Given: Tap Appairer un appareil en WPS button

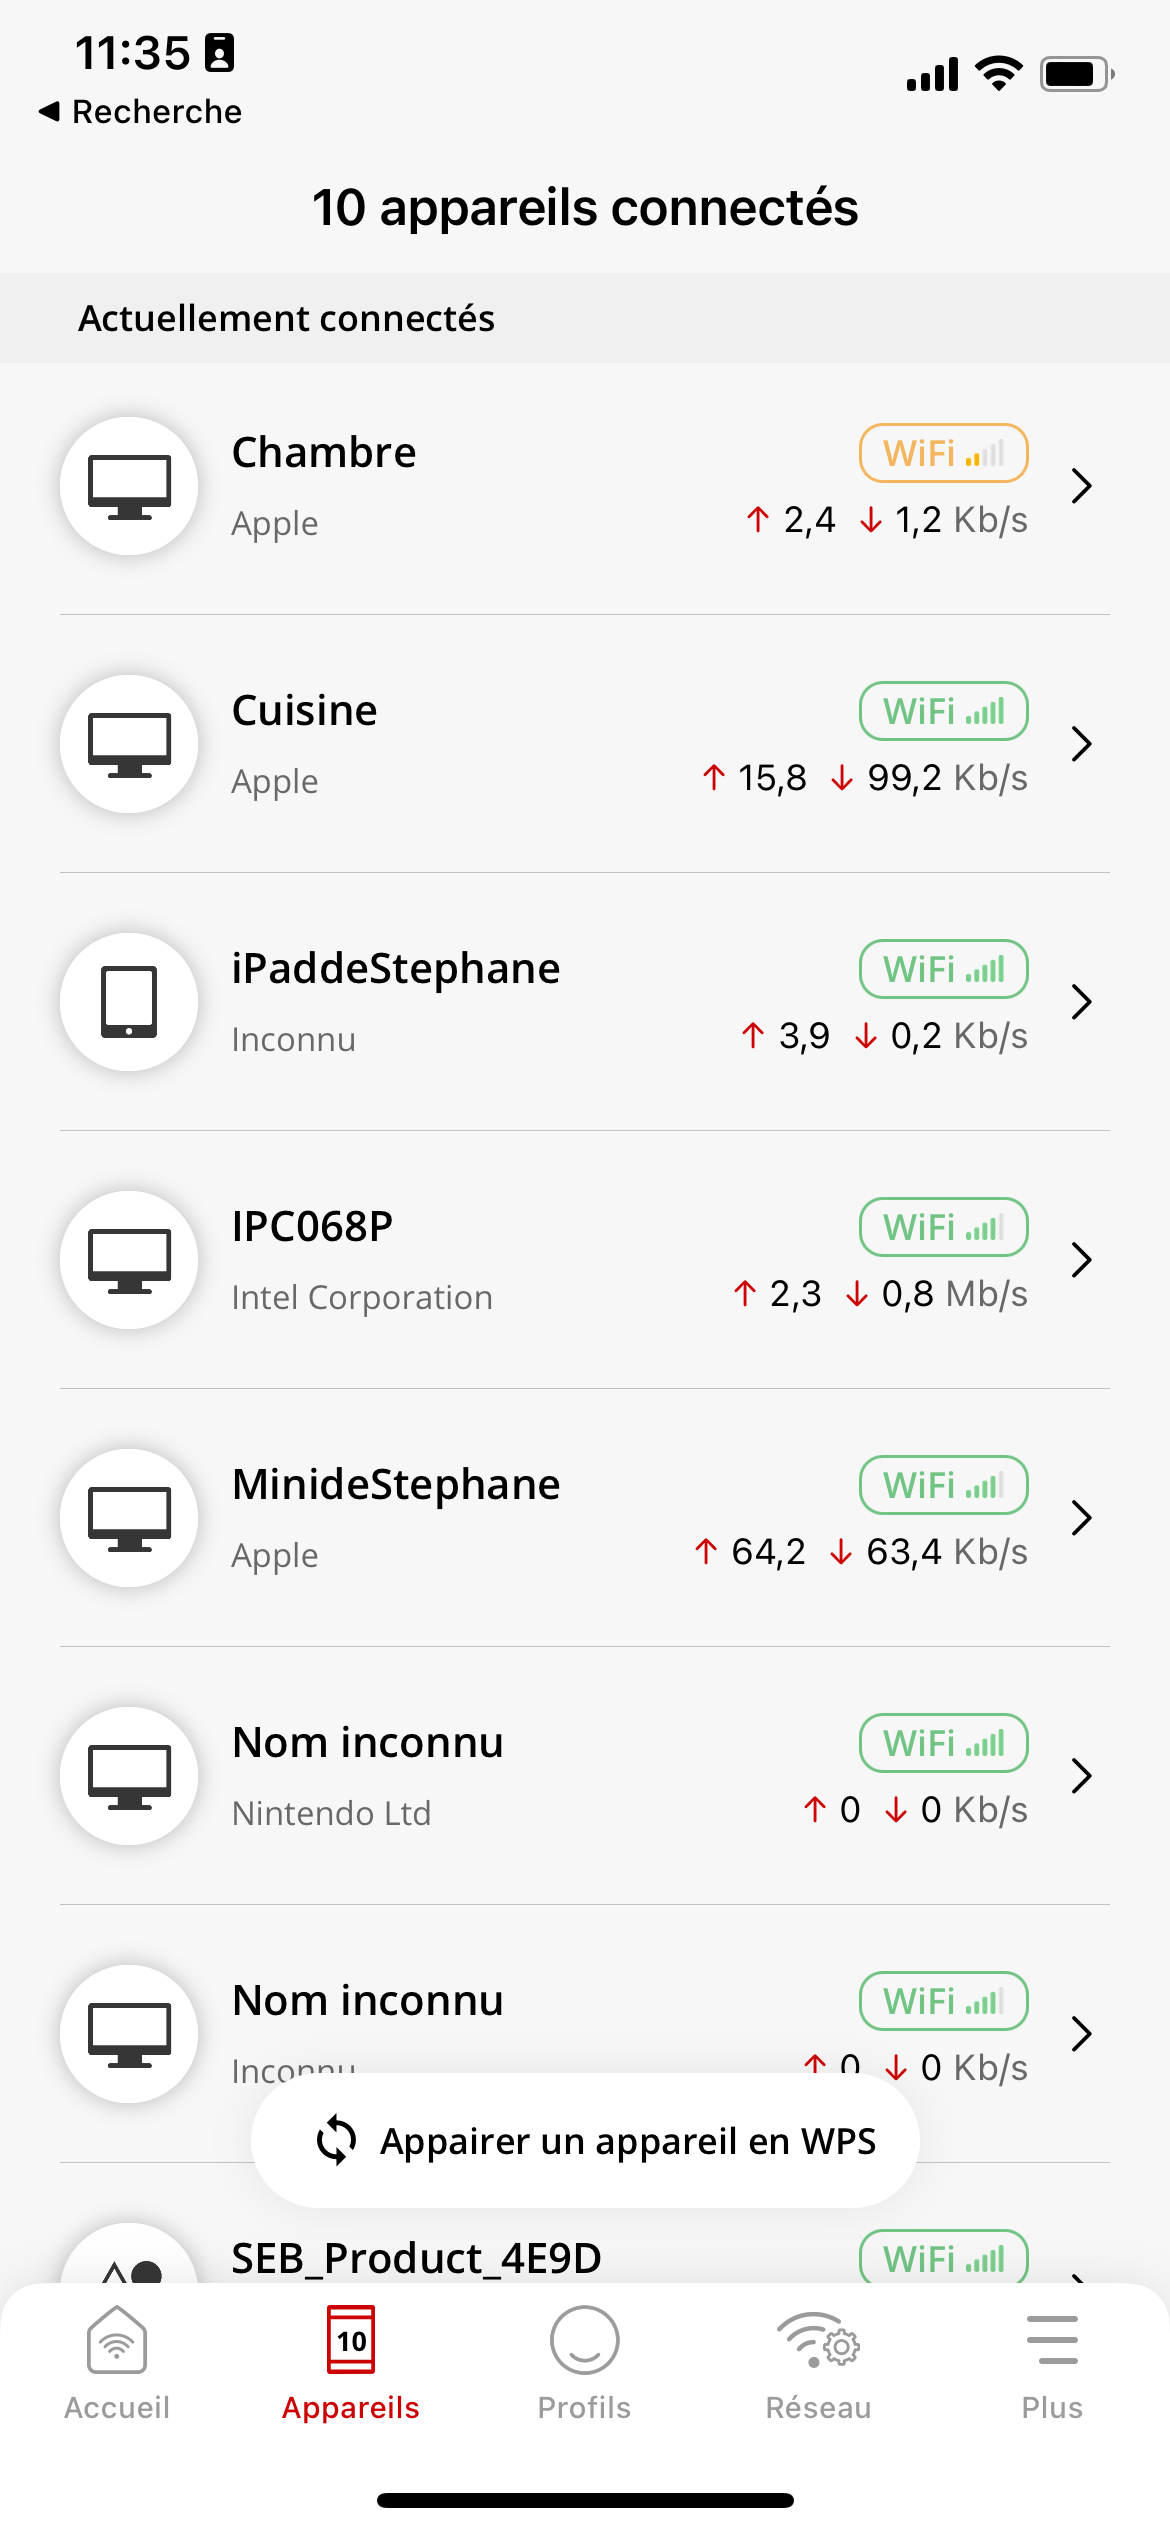Looking at the screenshot, I should click(x=585, y=2141).
